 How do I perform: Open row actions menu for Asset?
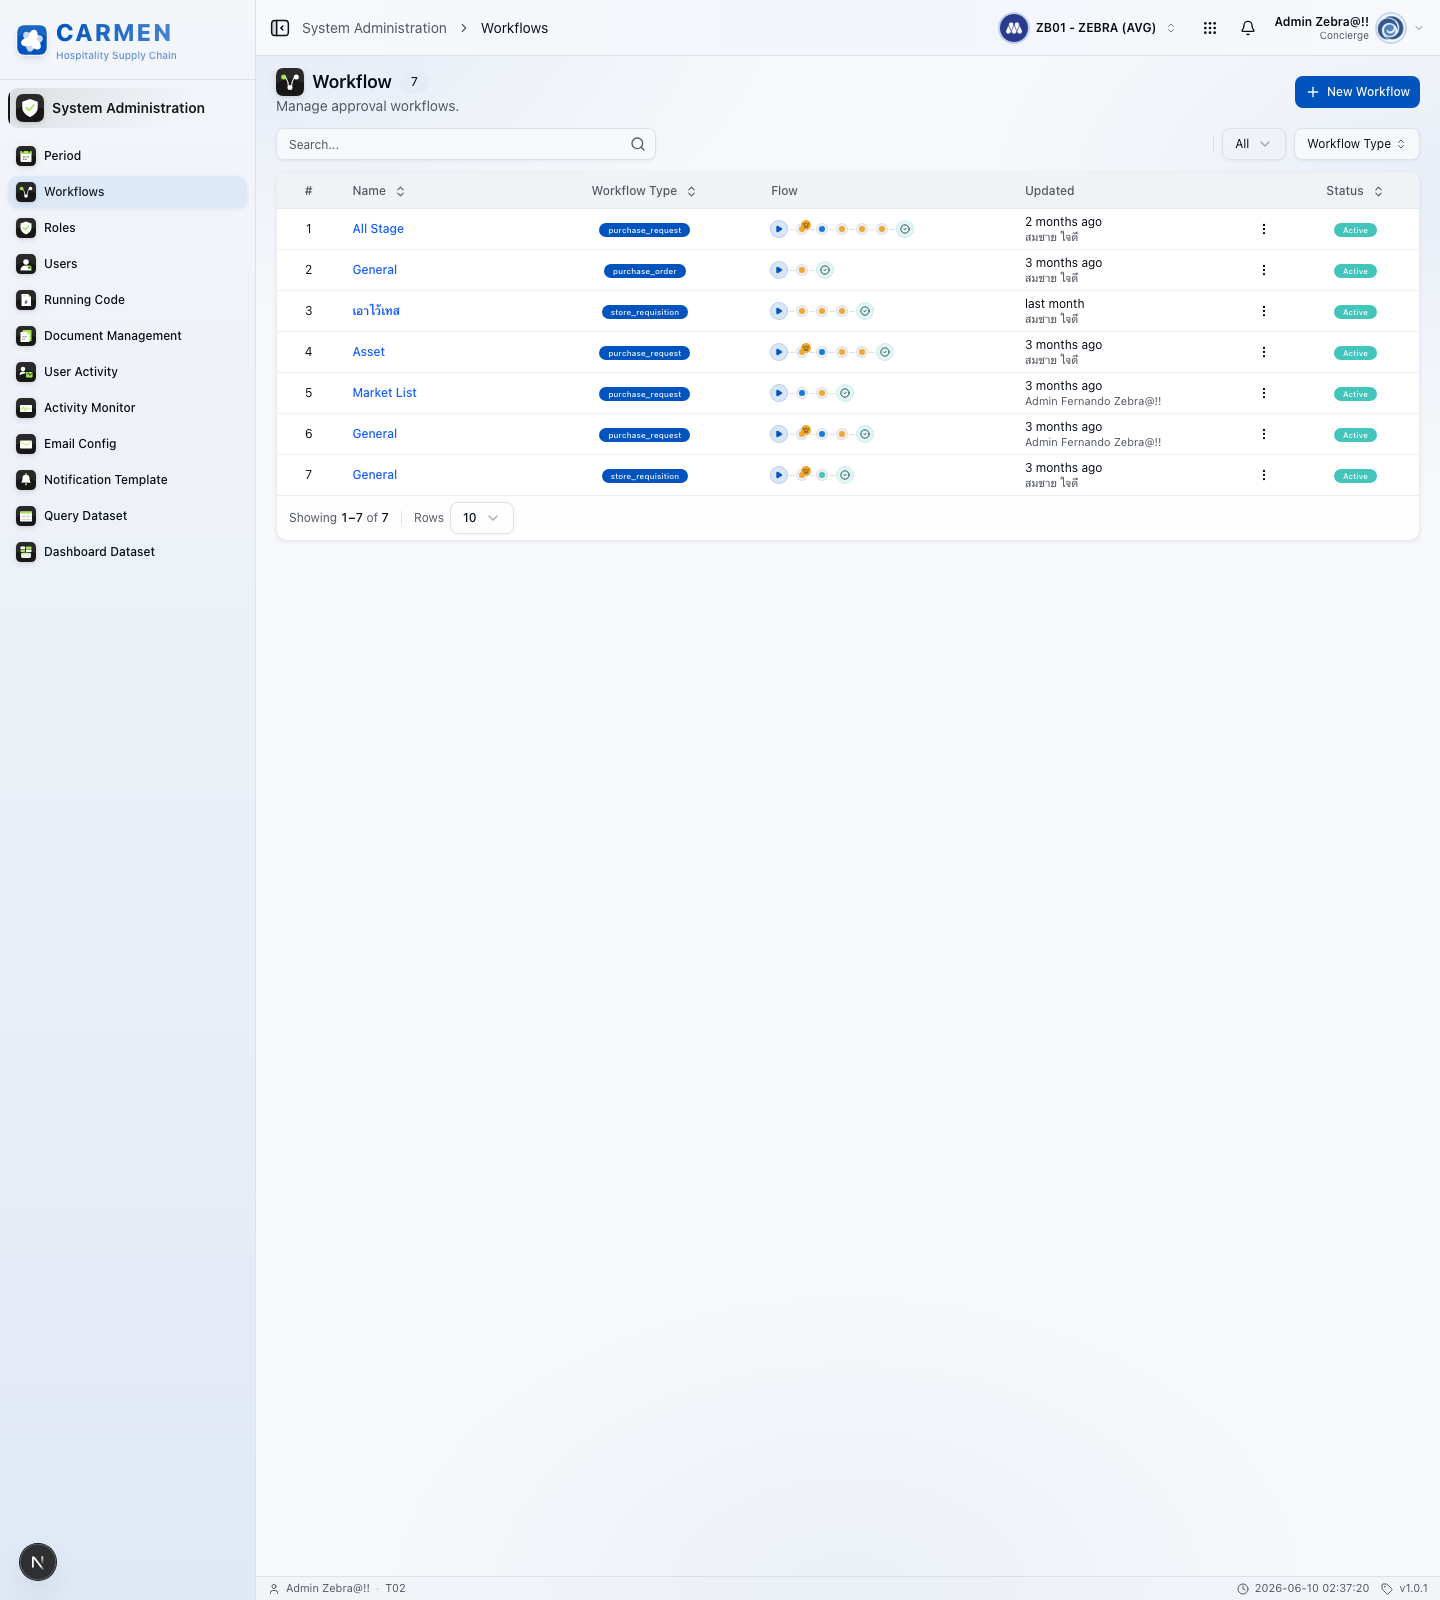click(x=1264, y=352)
